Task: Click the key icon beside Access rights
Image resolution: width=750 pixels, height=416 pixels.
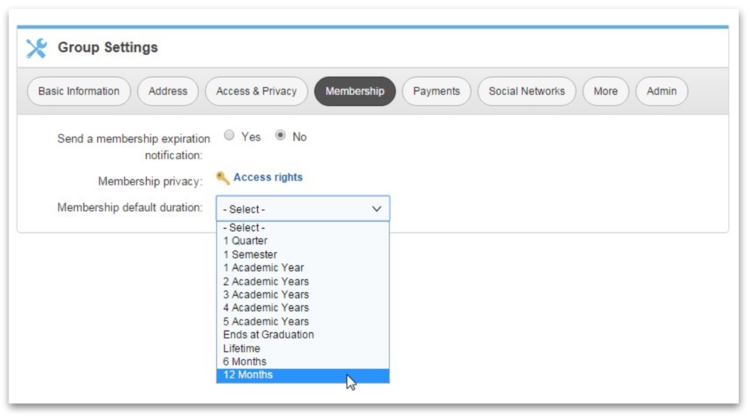Action: click(222, 178)
